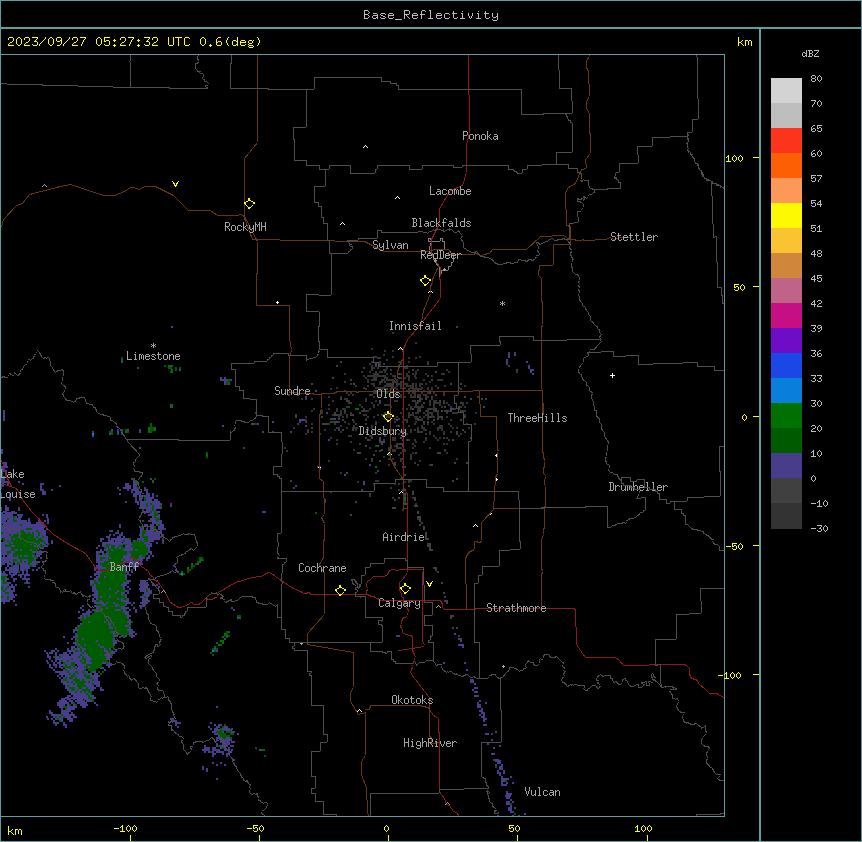Click the Calgary city label
The width and height of the screenshot is (862, 842).
[399, 603]
